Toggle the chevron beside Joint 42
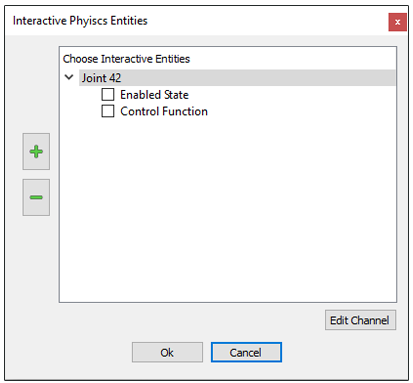 69,77
